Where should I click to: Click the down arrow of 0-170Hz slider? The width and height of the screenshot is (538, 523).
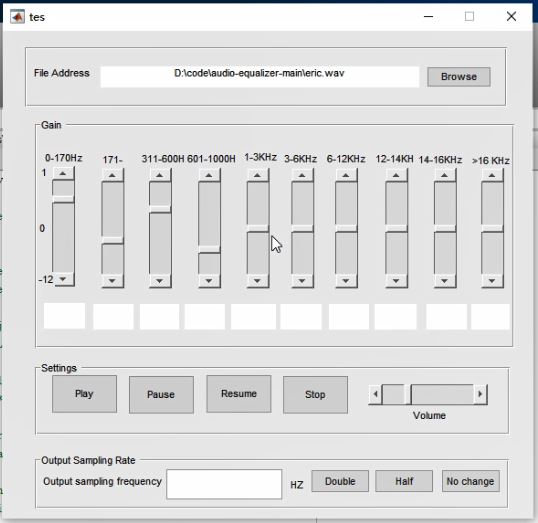63,279
